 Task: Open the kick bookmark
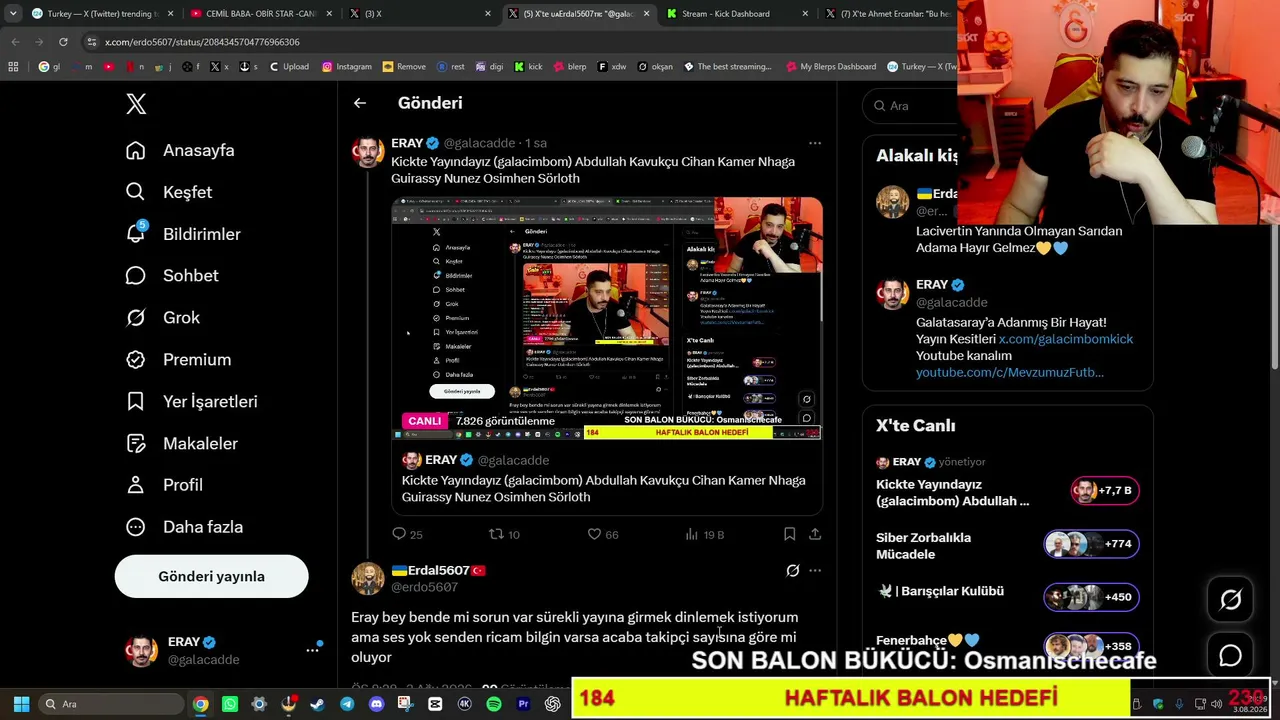528,67
